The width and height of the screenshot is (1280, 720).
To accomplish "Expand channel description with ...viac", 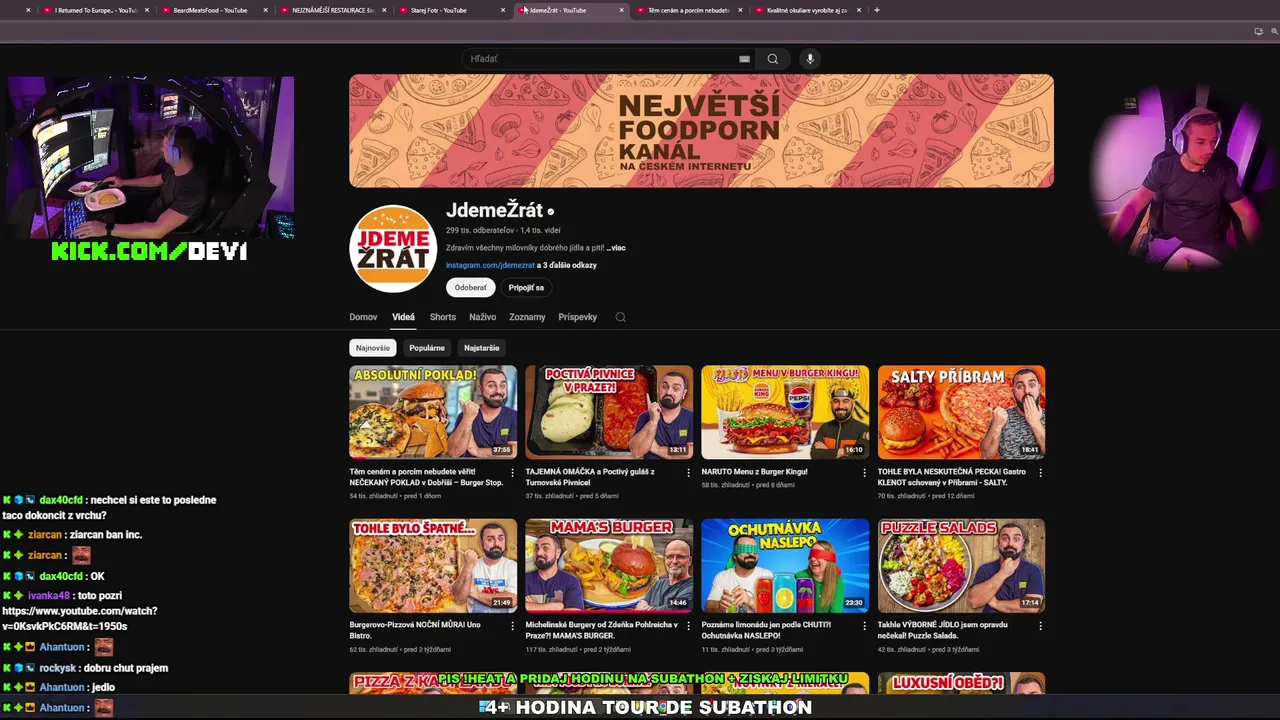I will pyautogui.click(x=616, y=248).
